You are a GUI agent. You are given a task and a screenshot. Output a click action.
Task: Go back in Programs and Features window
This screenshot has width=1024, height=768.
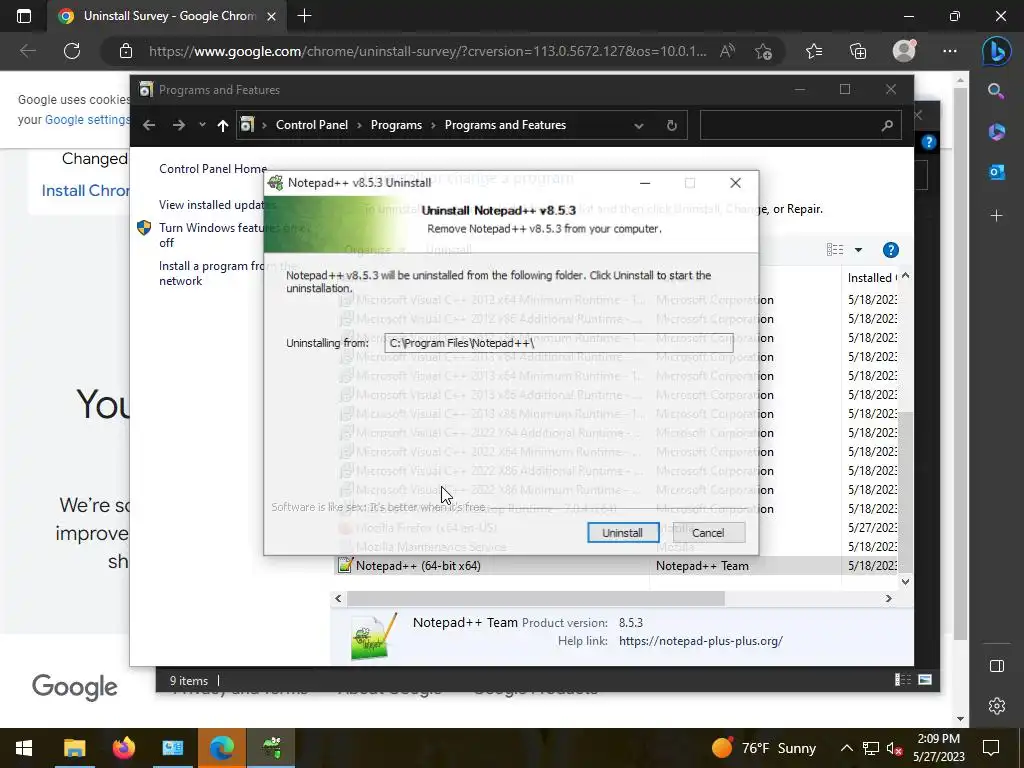149,125
